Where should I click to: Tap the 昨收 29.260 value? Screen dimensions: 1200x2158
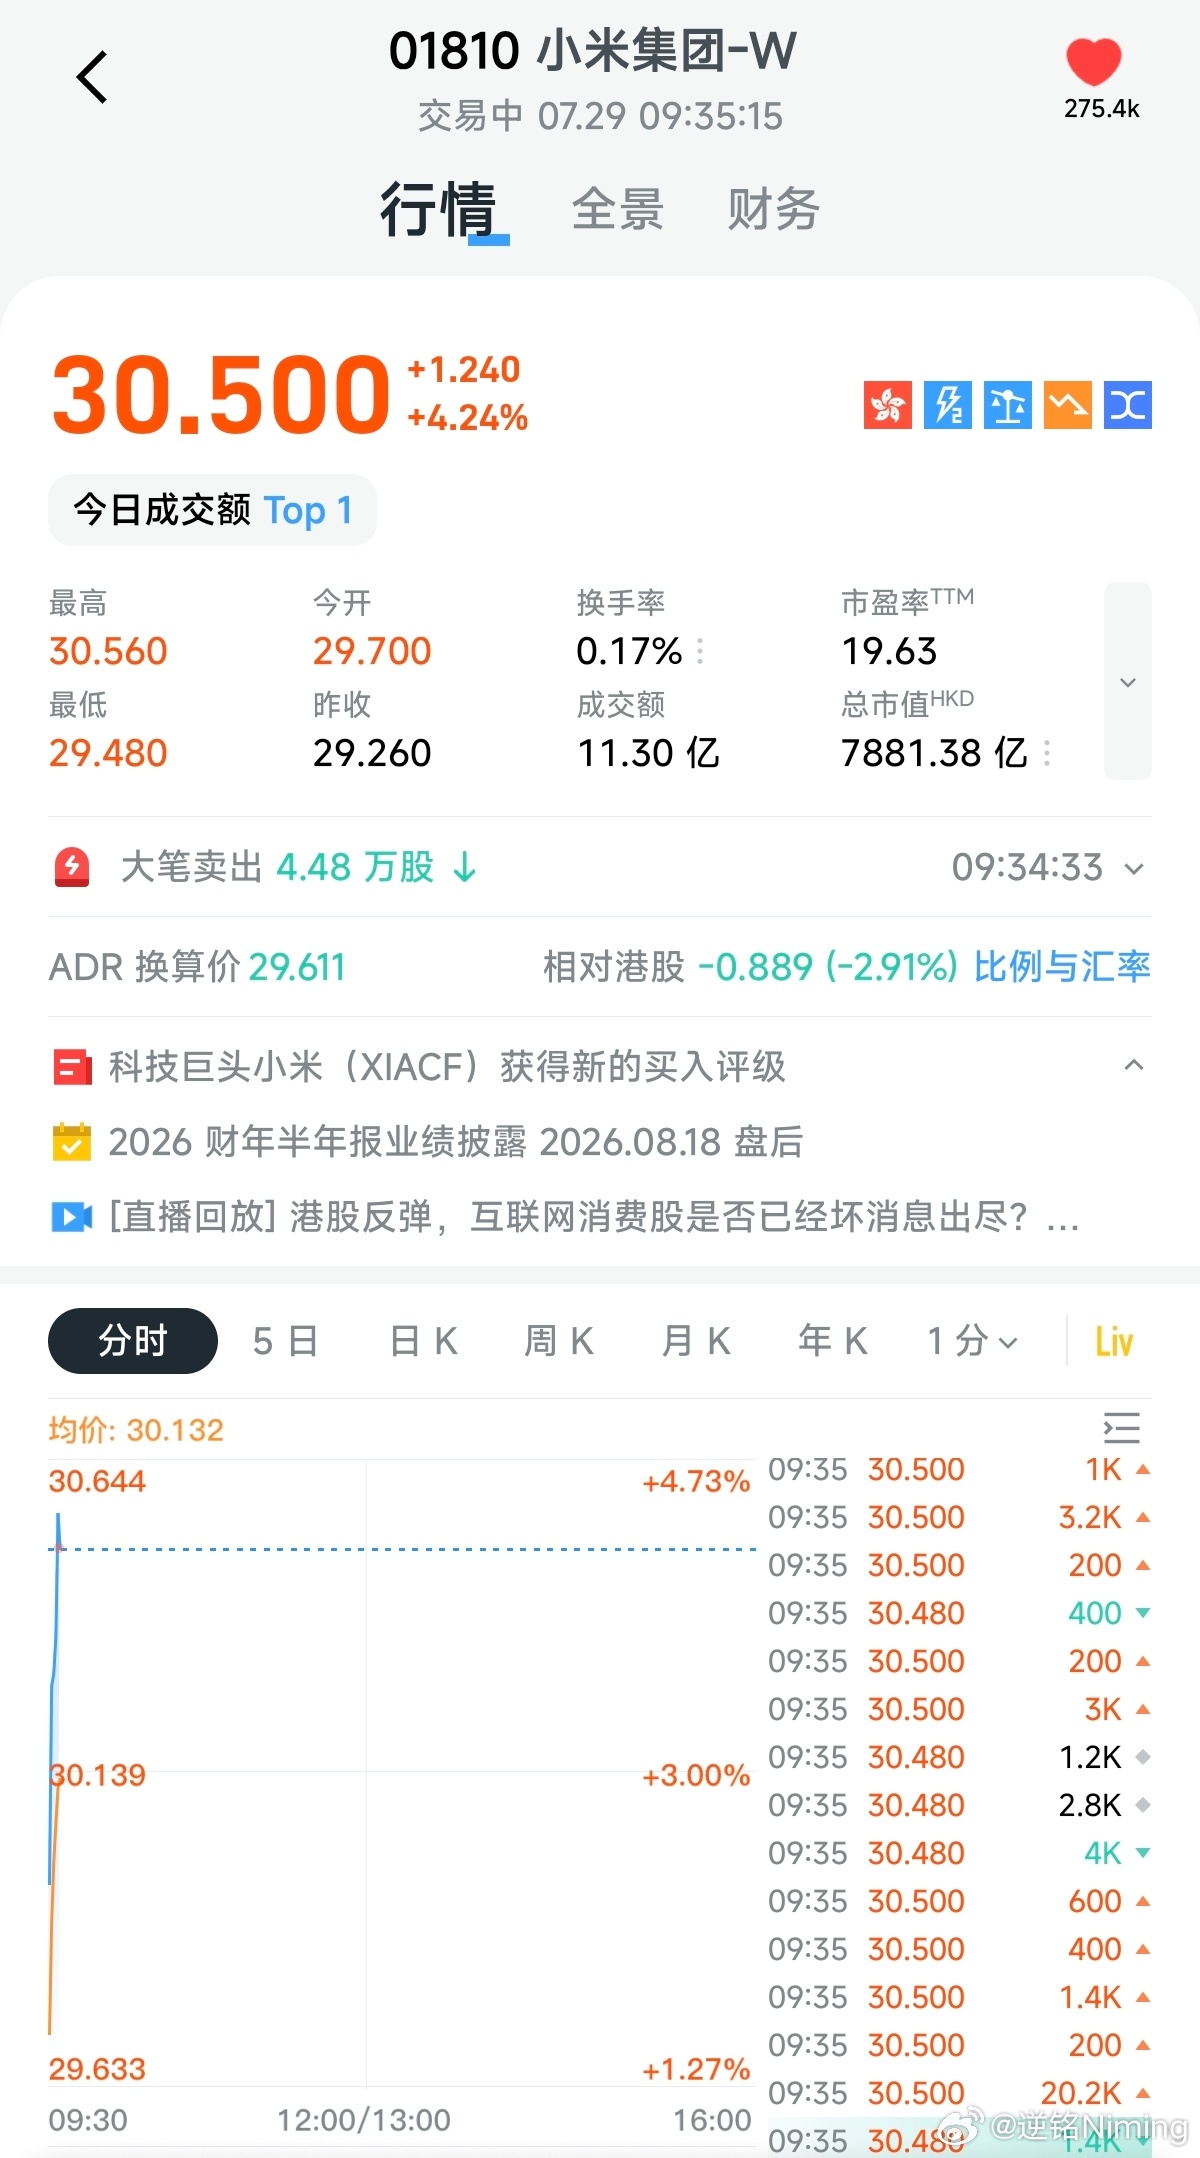tap(372, 753)
